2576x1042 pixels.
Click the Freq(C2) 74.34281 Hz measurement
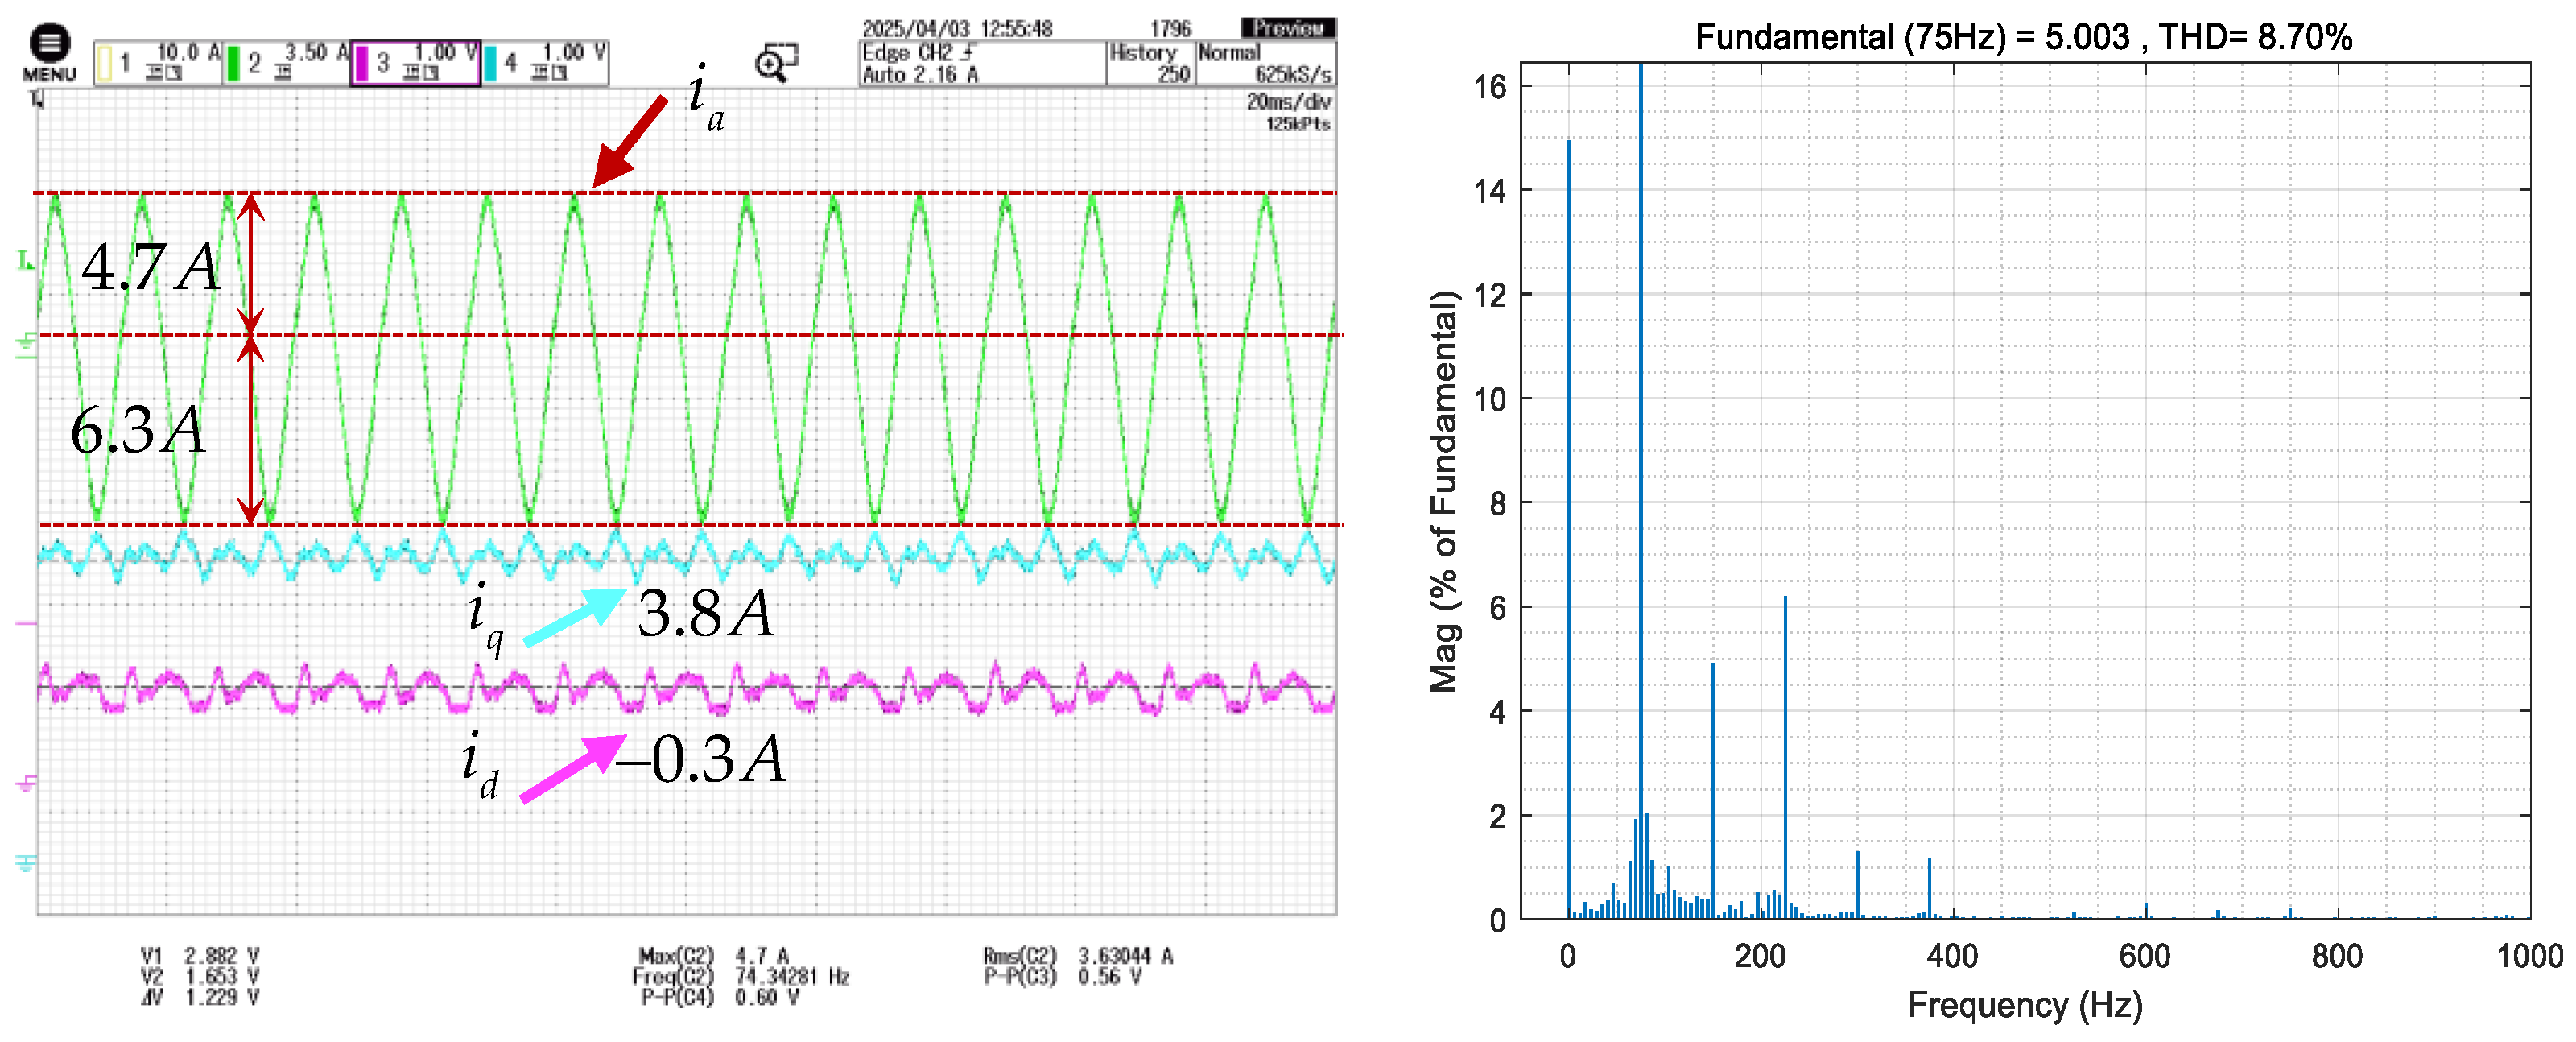pos(741,976)
